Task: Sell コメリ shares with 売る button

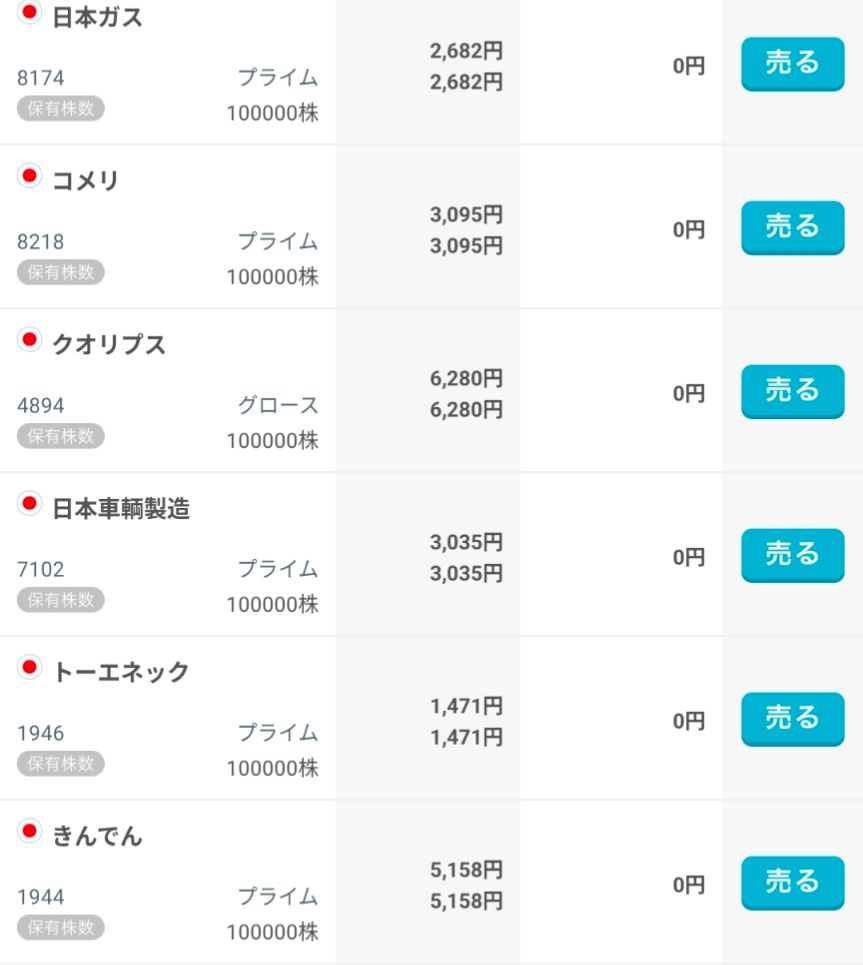Action: (x=792, y=227)
